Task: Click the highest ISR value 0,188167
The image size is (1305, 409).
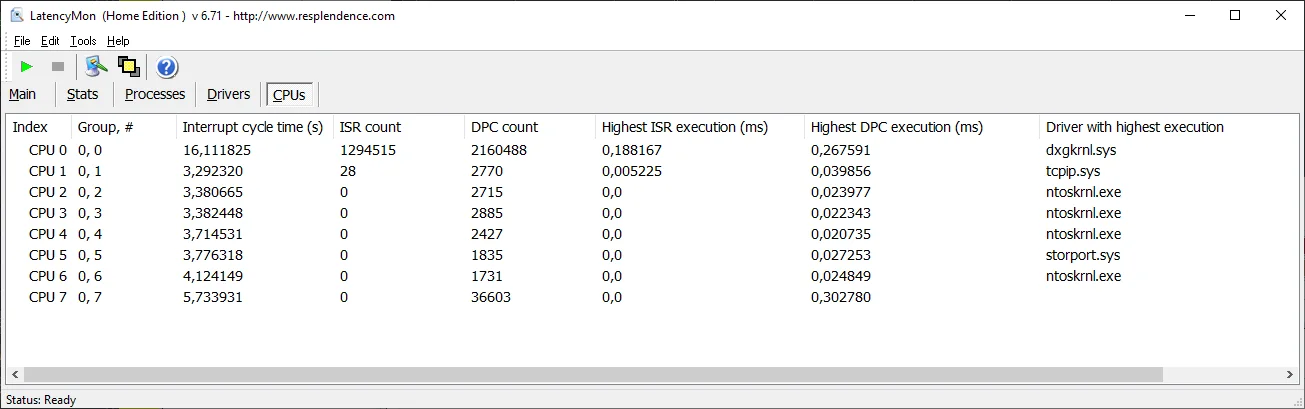Action: 630,150
